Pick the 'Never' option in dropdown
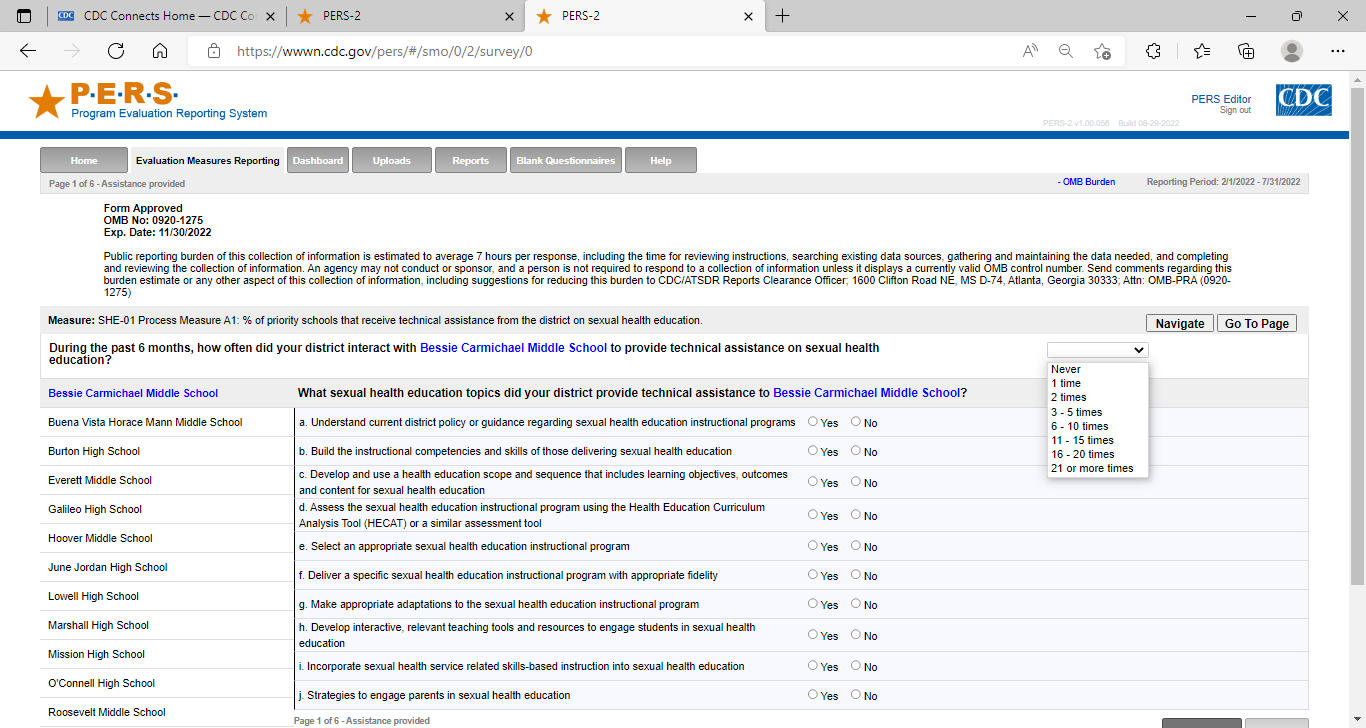Image resolution: width=1366 pixels, height=728 pixels. [x=1066, y=369]
